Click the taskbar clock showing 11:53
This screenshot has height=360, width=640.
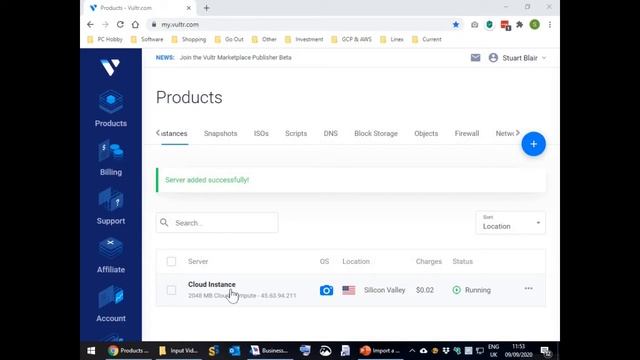518,351
